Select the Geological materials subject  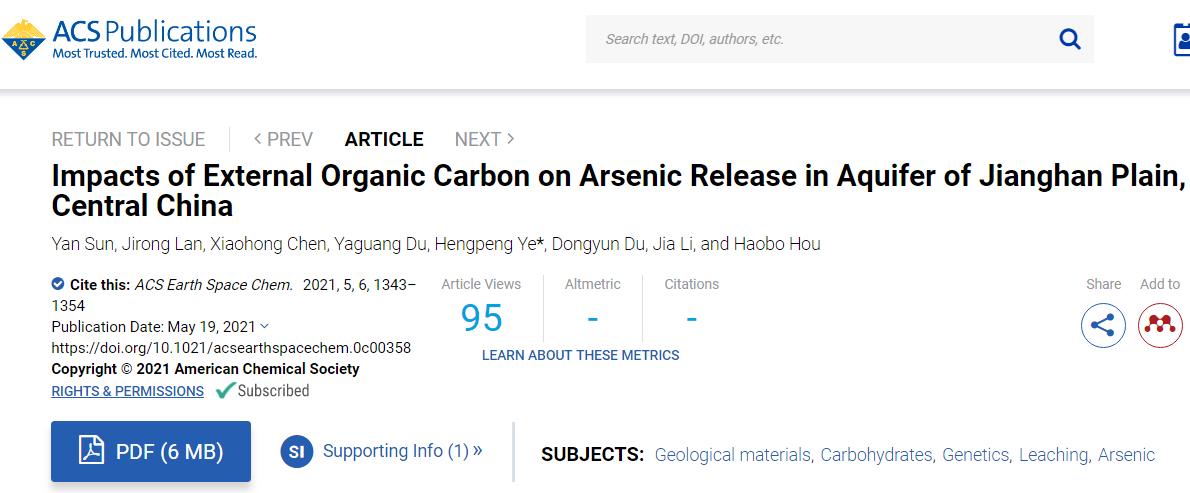tap(732, 455)
